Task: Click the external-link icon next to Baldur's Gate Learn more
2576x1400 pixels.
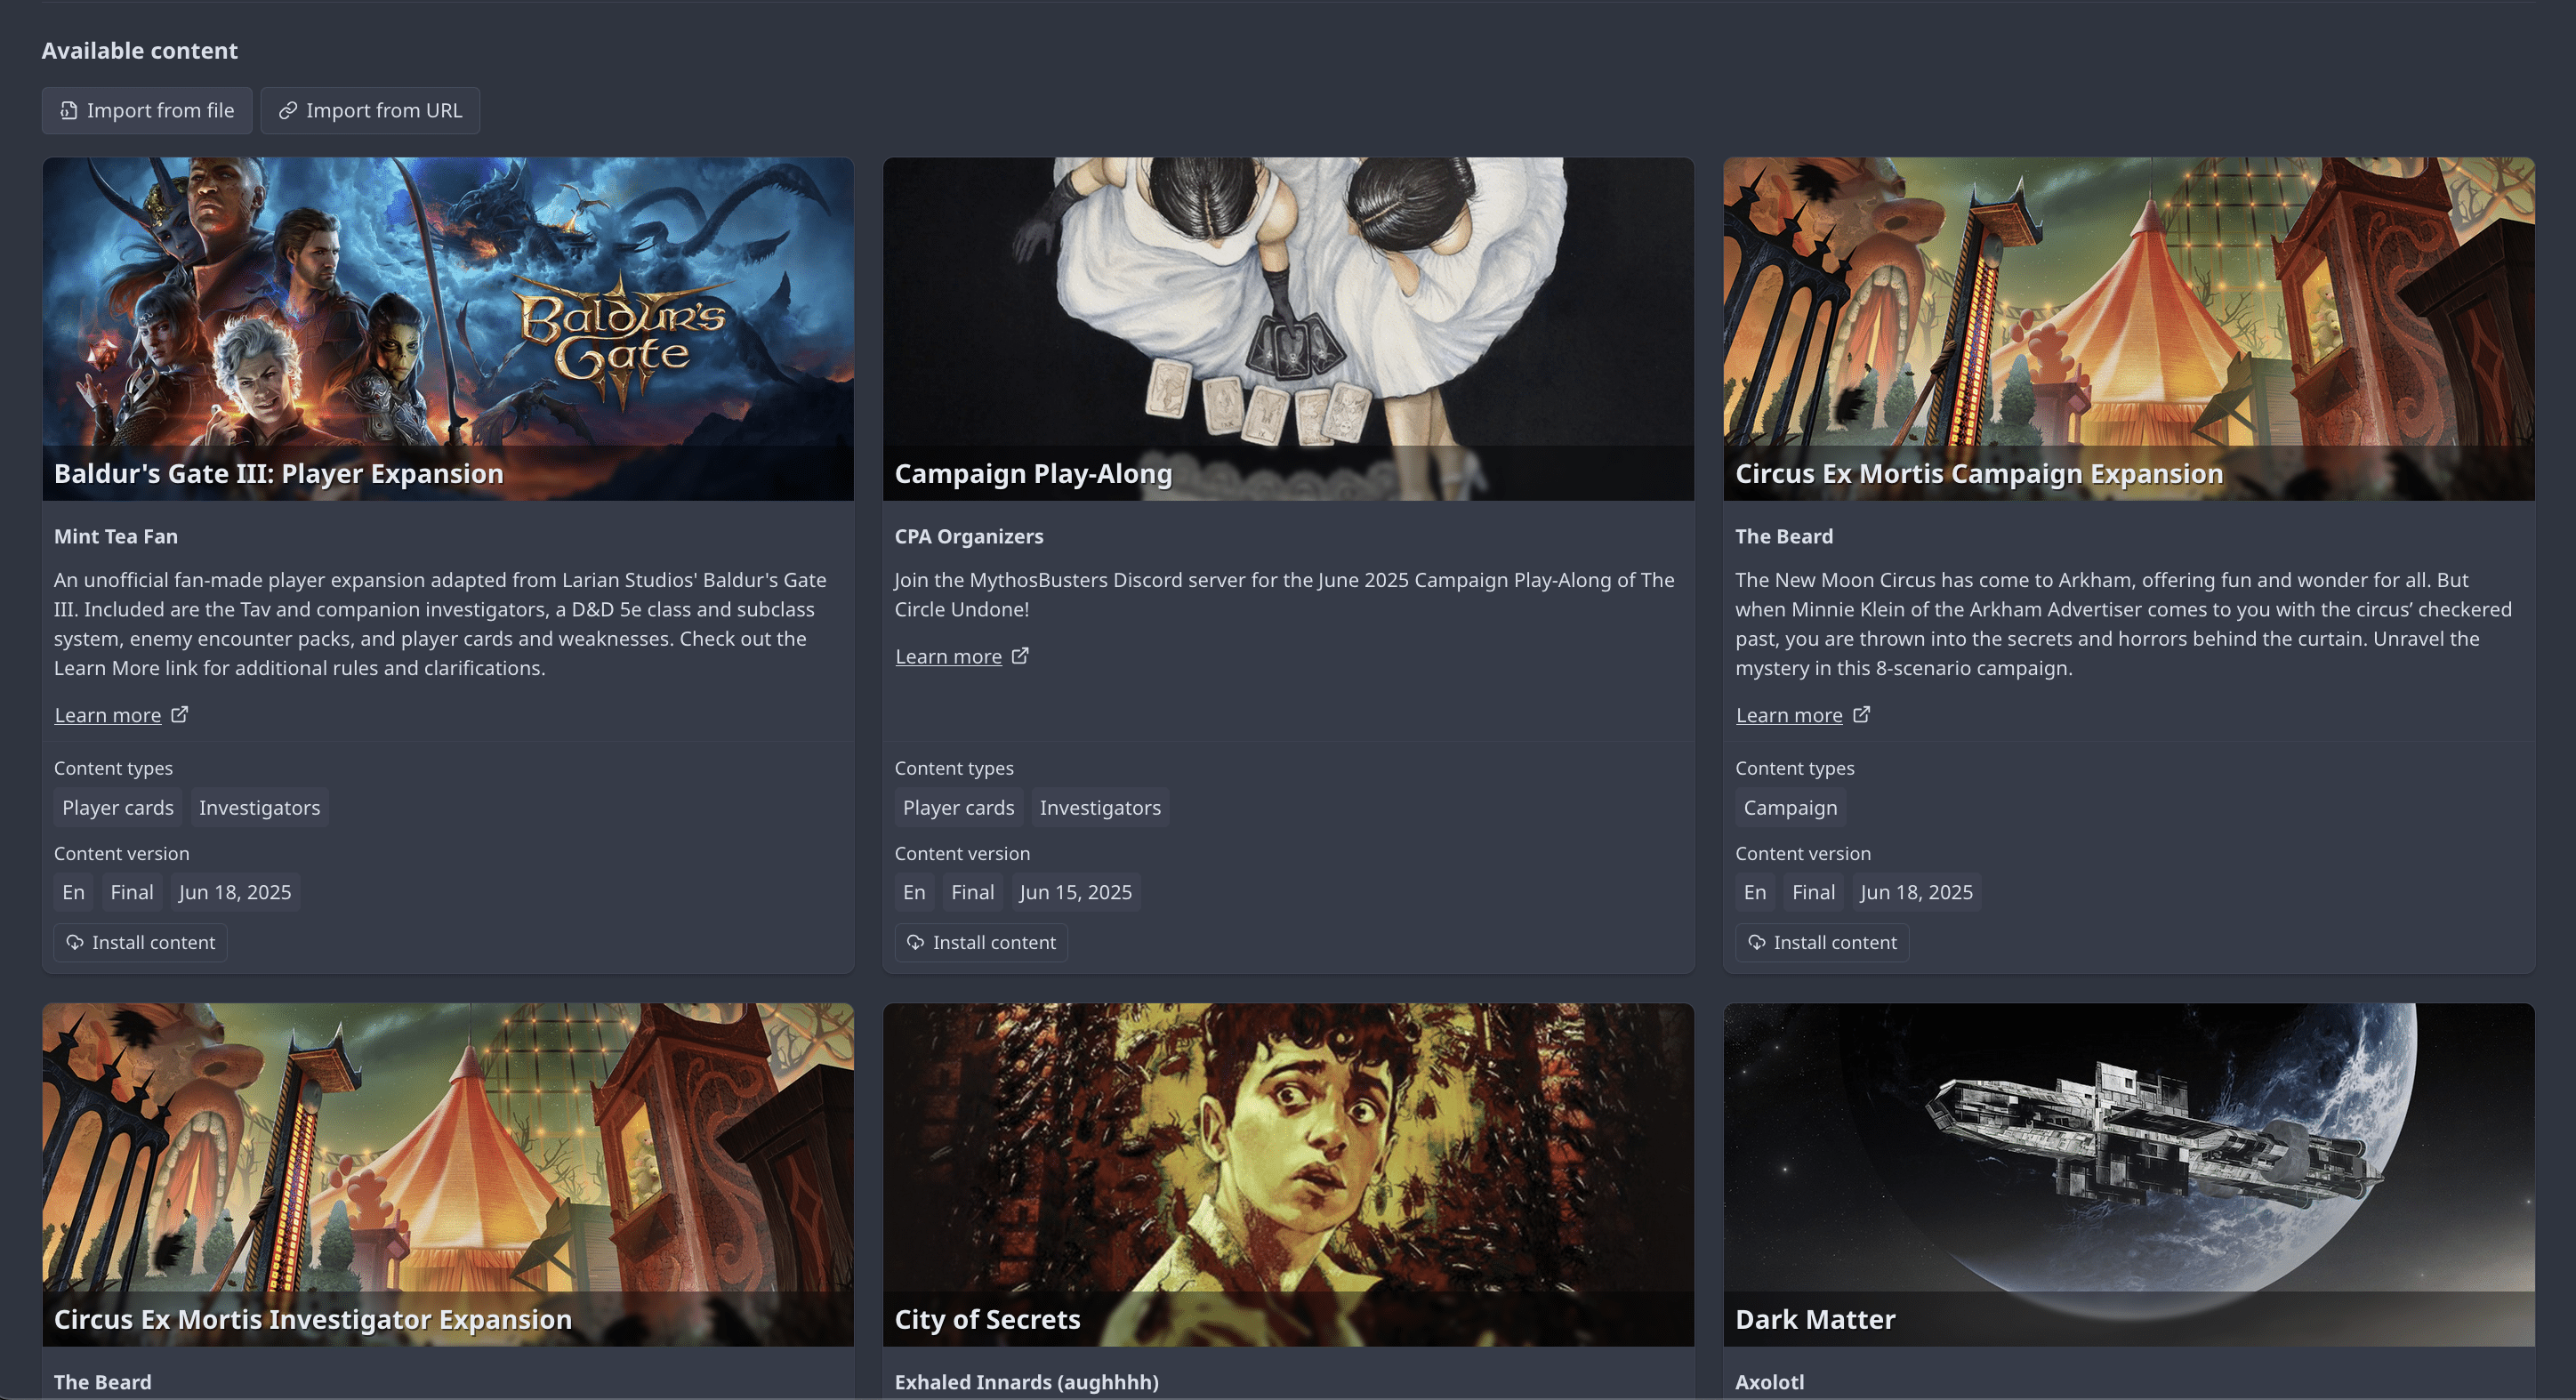Action: pos(180,714)
